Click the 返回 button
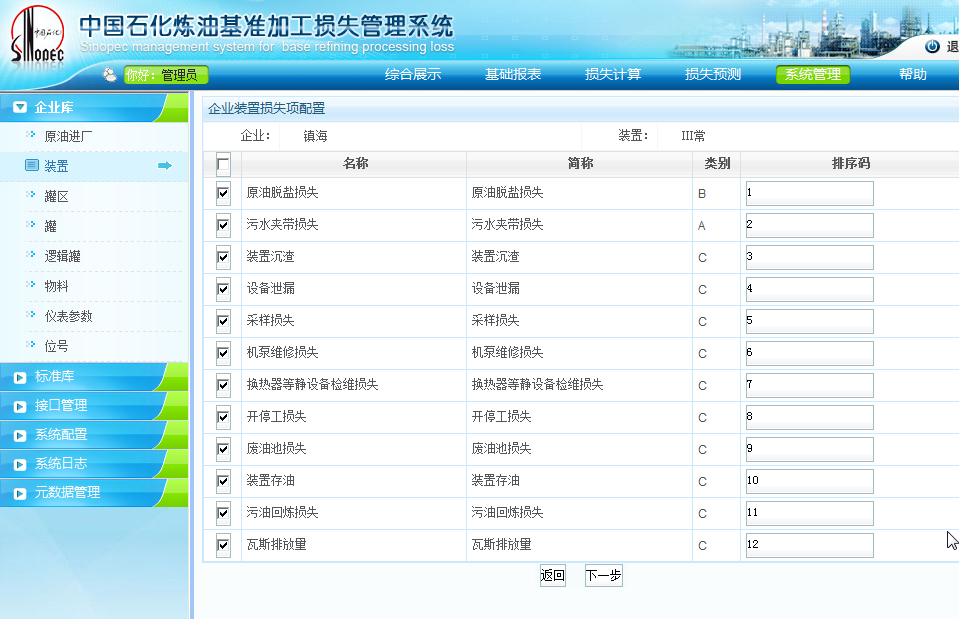959x619 pixels. pos(553,576)
